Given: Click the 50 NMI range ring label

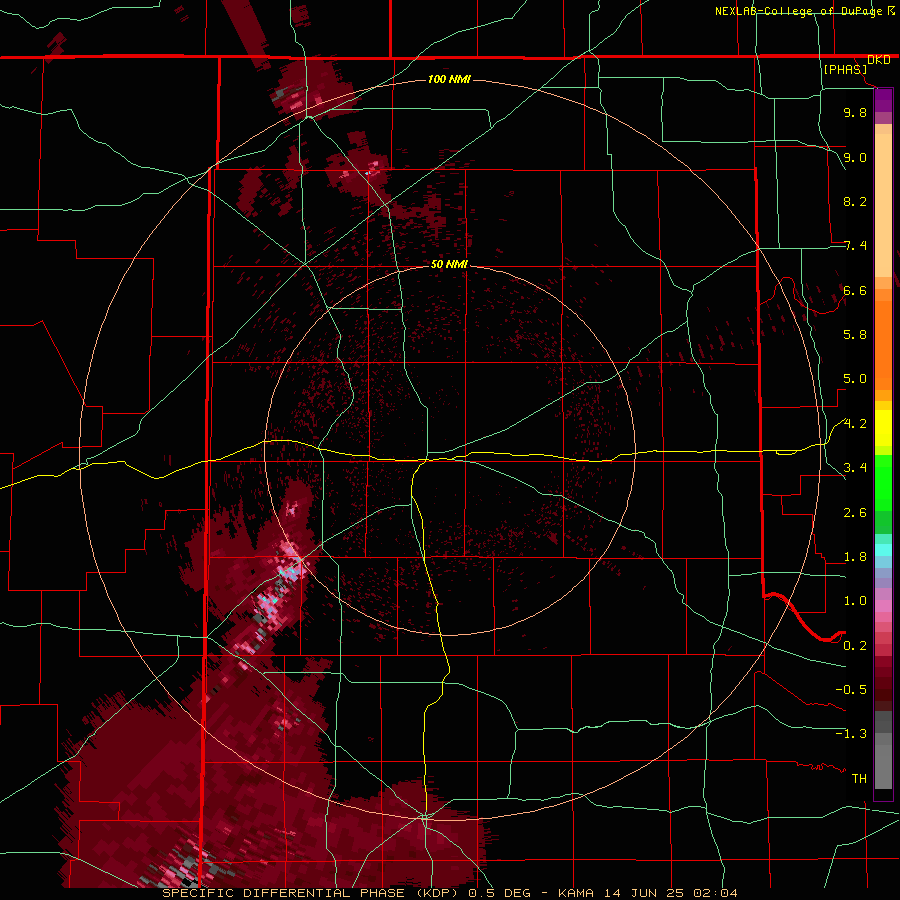Looking at the screenshot, I should pos(449,264).
